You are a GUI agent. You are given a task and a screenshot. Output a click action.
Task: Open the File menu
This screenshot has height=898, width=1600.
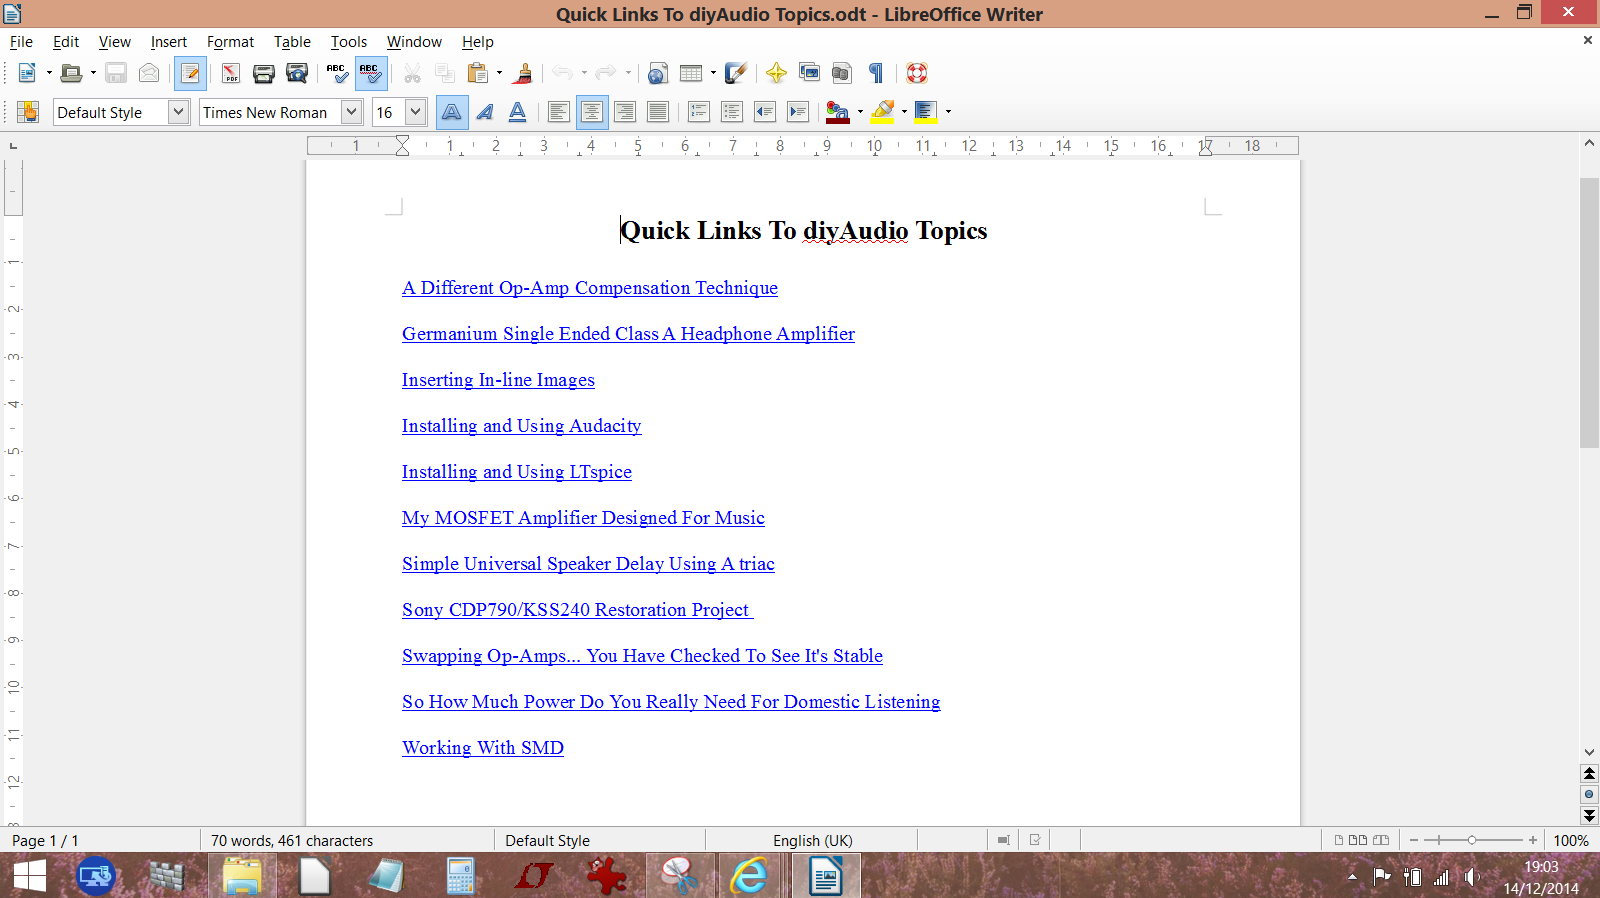pos(21,42)
